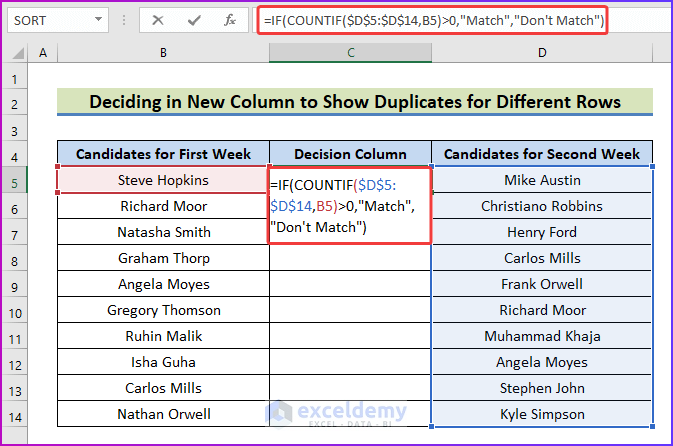This screenshot has height=446, width=673.
Task: Click the Candidates for Second Week header
Action: 542,154
